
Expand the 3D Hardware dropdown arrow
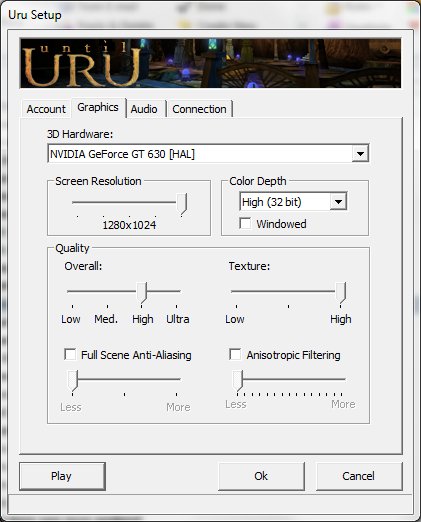pyautogui.click(x=360, y=154)
